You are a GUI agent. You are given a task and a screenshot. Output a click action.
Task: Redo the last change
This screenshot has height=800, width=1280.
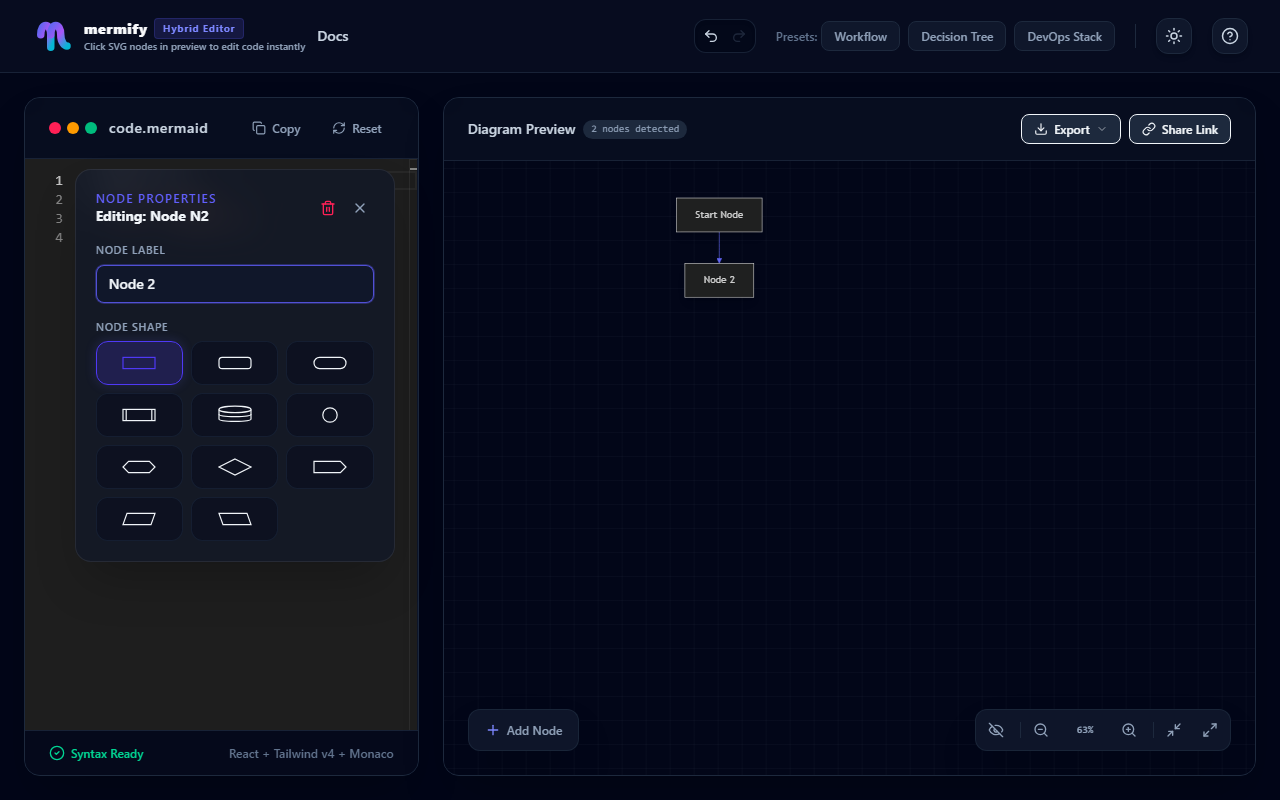point(739,37)
